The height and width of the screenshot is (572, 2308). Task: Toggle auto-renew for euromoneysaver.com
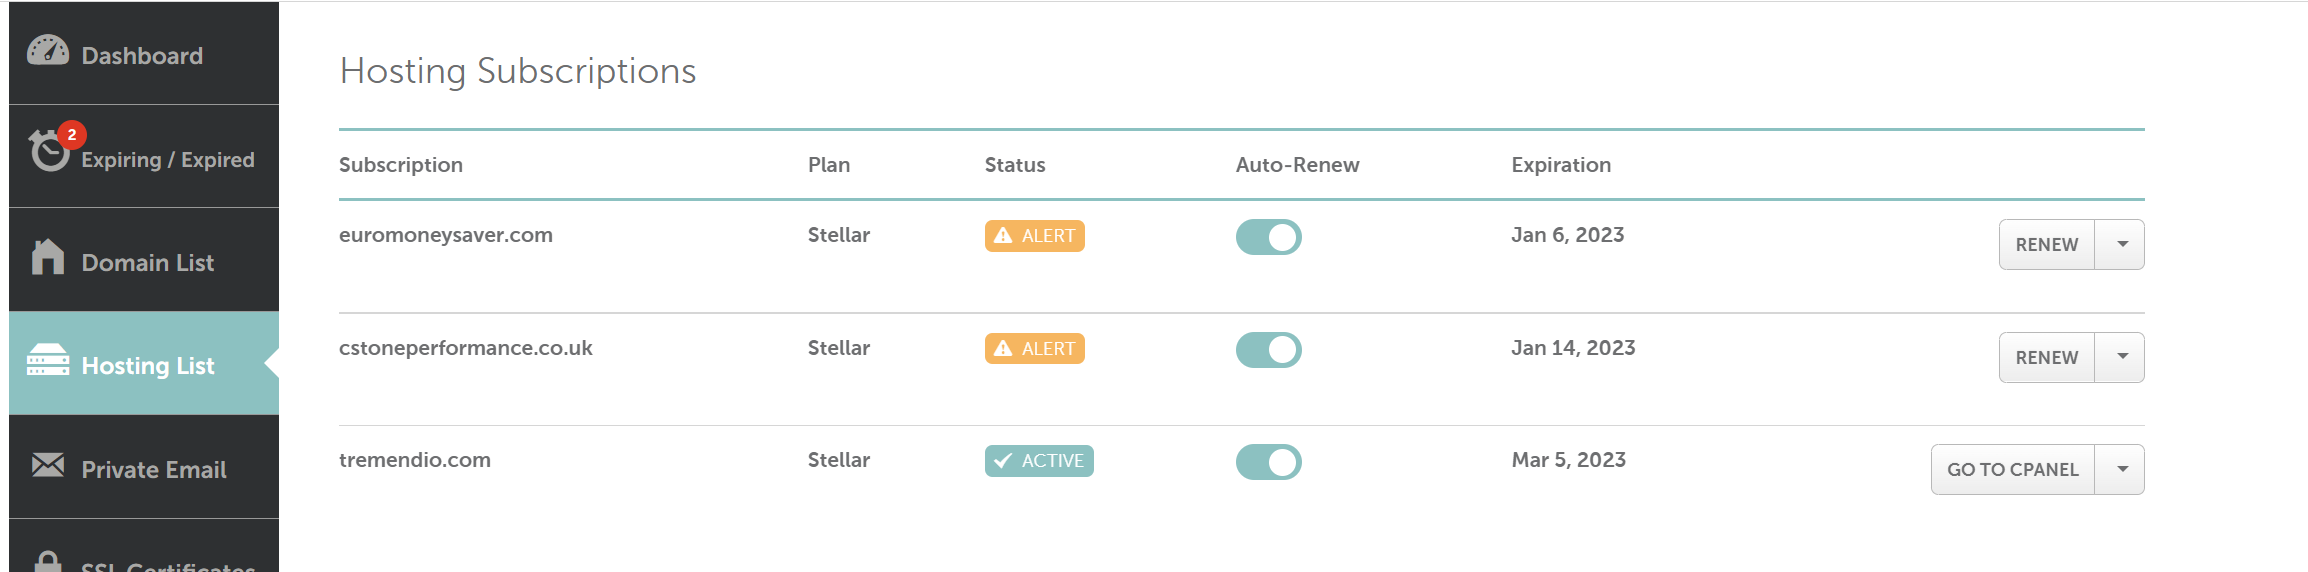point(1268,237)
